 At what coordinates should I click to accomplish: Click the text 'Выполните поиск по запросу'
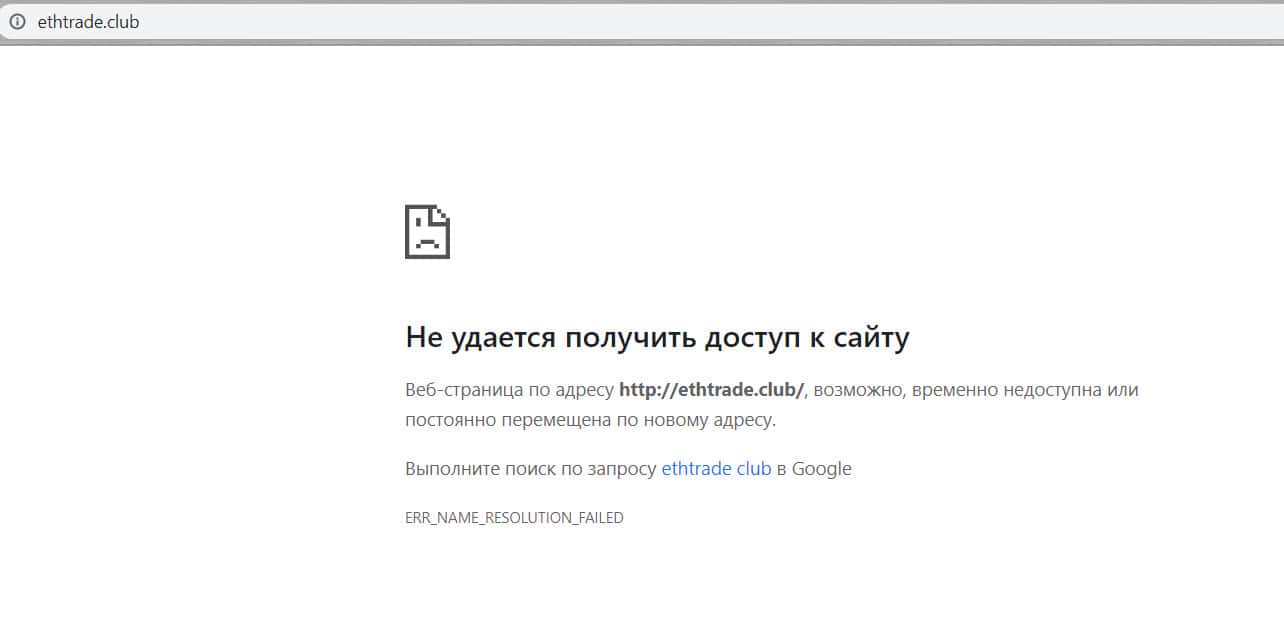coord(531,468)
